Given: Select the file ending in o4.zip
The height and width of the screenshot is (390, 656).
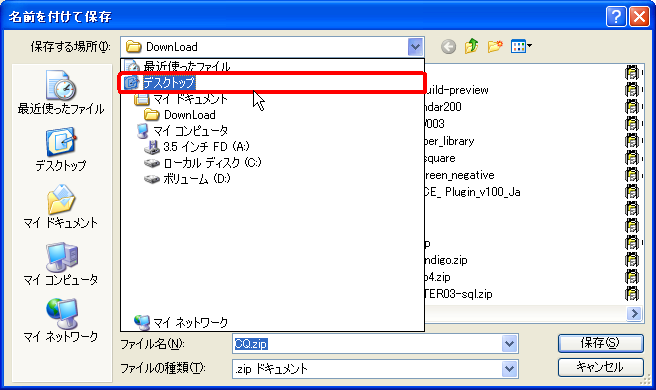Looking at the screenshot, I should click(438, 277).
